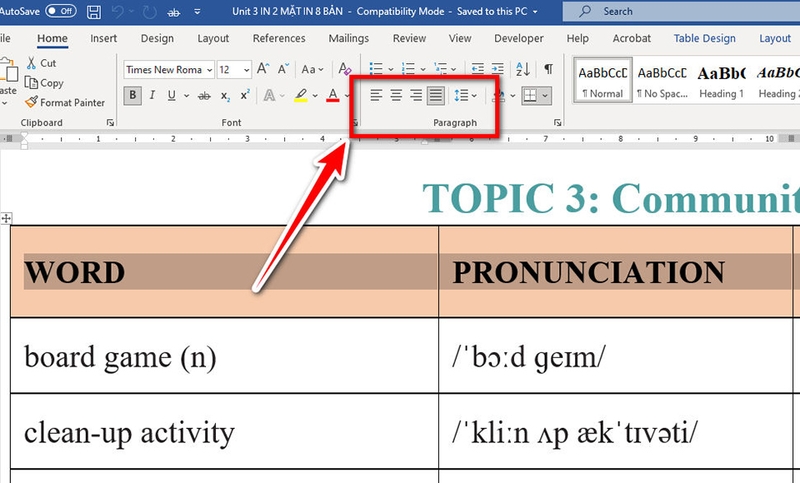Image resolution: width=800 pixels, height=483 pixels.
Task: Click the Cut button
Action: pyautogui.click(x=41, y=63)
